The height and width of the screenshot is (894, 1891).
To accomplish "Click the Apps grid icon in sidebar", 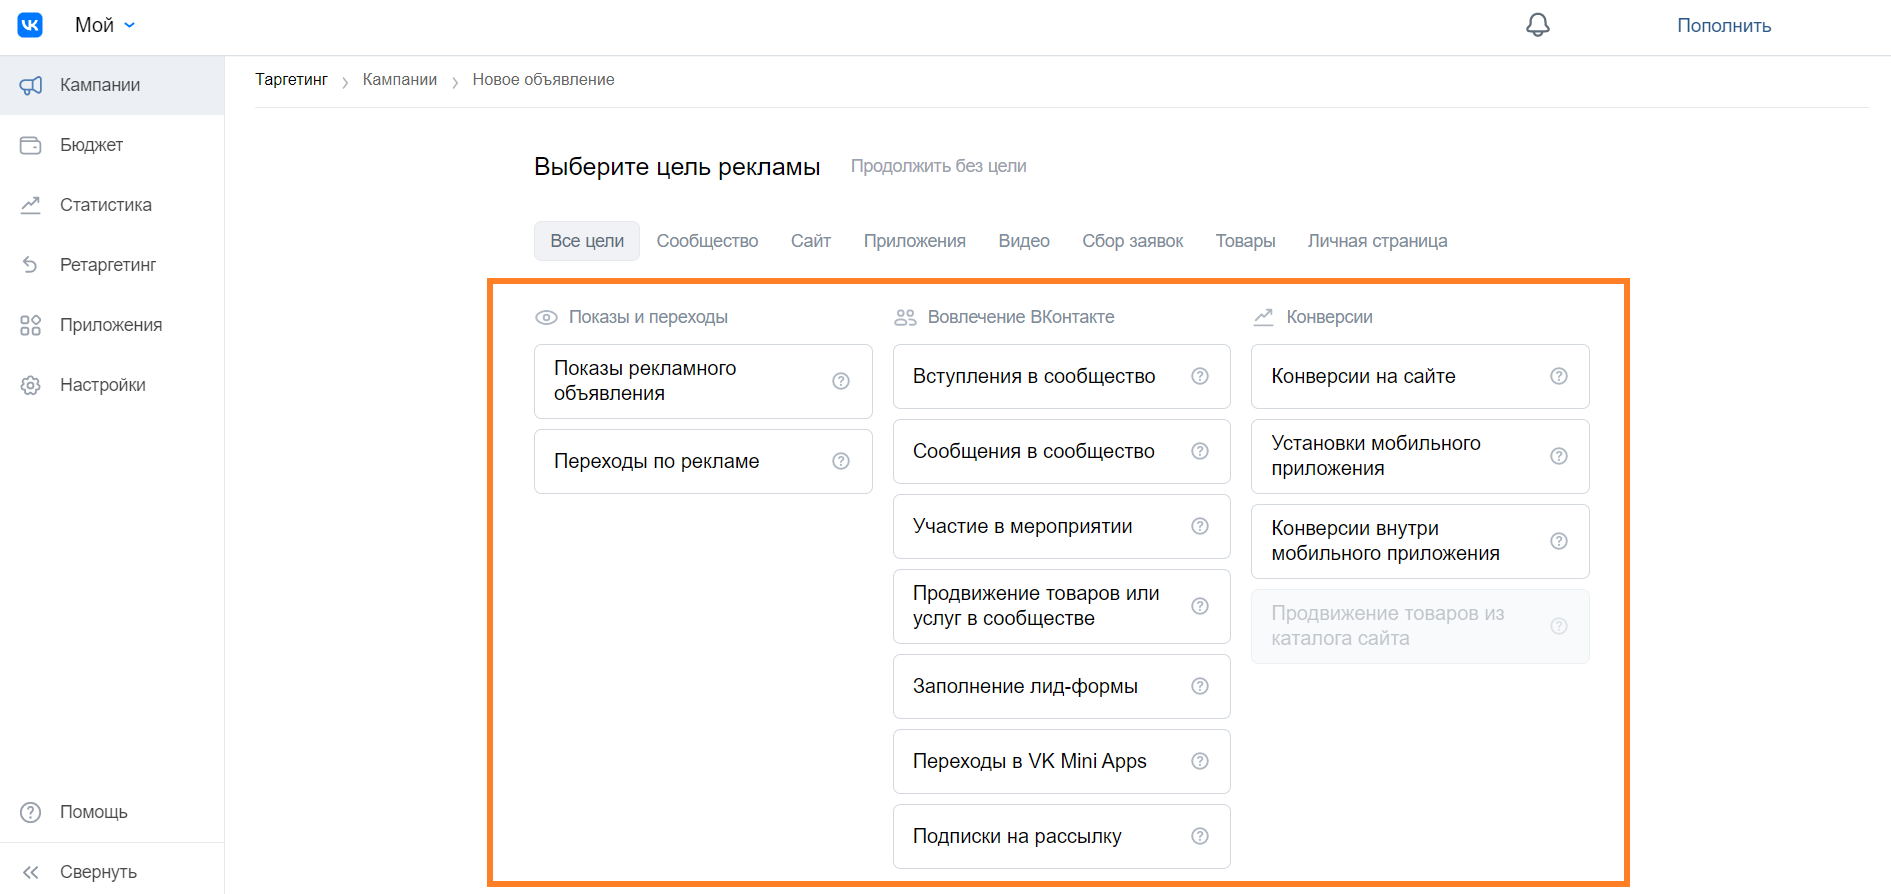I will coord(31,325).
